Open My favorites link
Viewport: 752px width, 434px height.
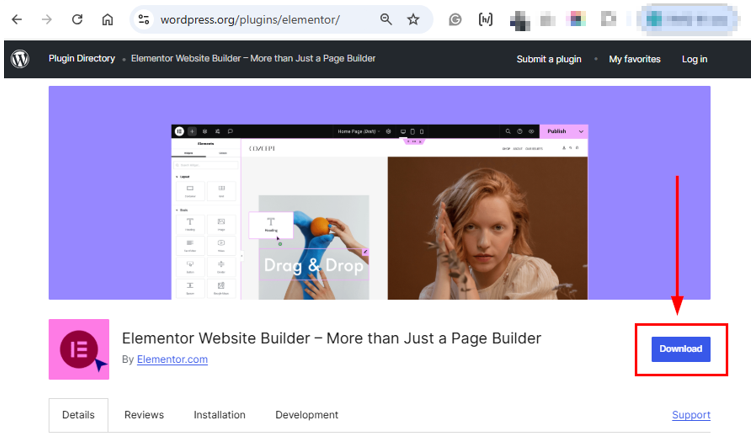[x=634, y=59]
